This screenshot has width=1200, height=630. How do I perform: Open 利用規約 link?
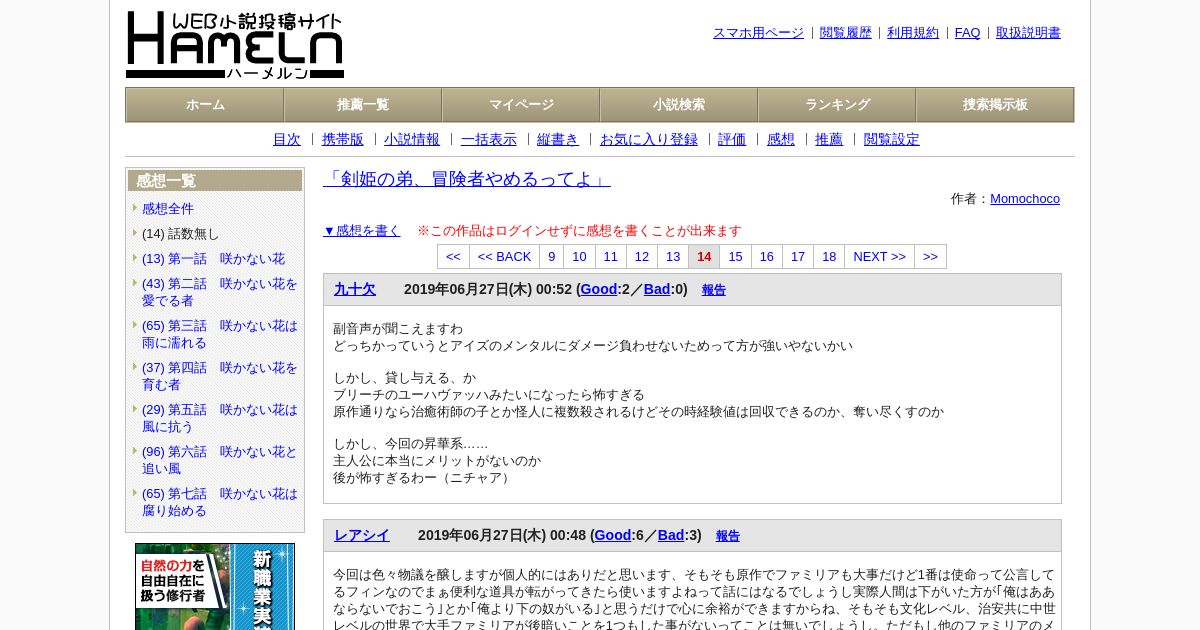coord(913,32)
